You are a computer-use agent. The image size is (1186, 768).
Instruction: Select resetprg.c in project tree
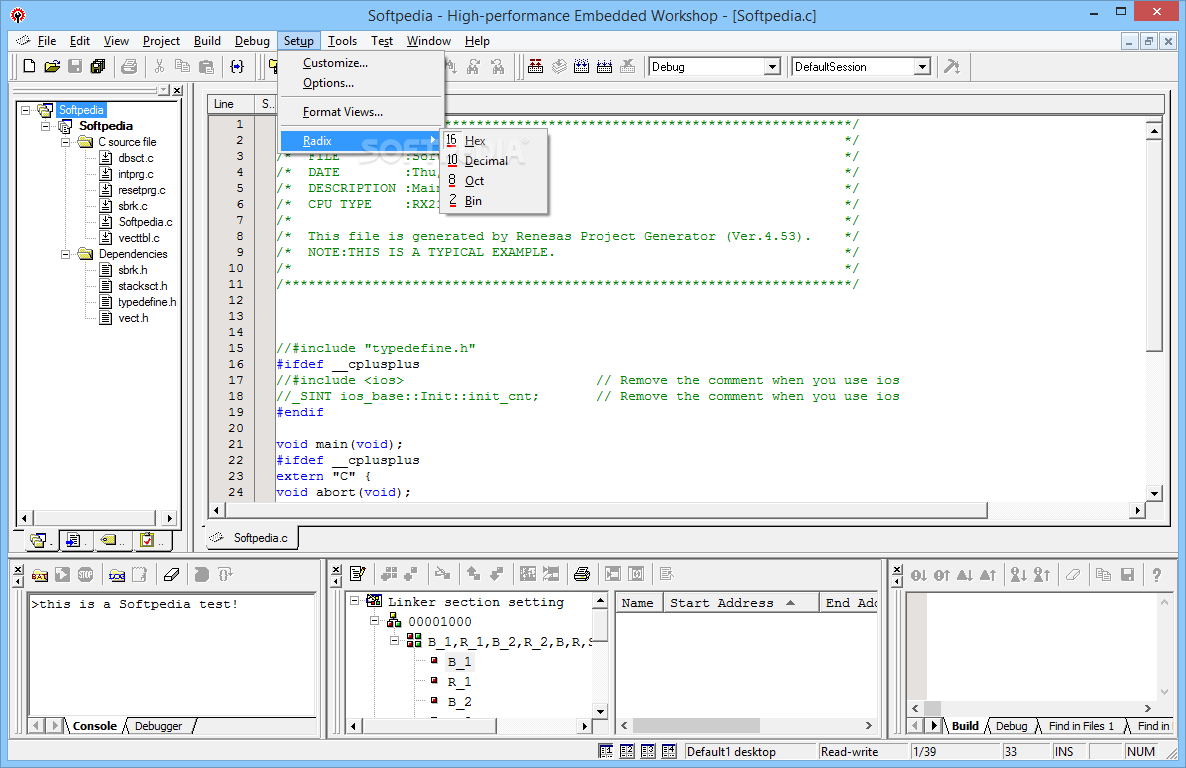(141, 190)
